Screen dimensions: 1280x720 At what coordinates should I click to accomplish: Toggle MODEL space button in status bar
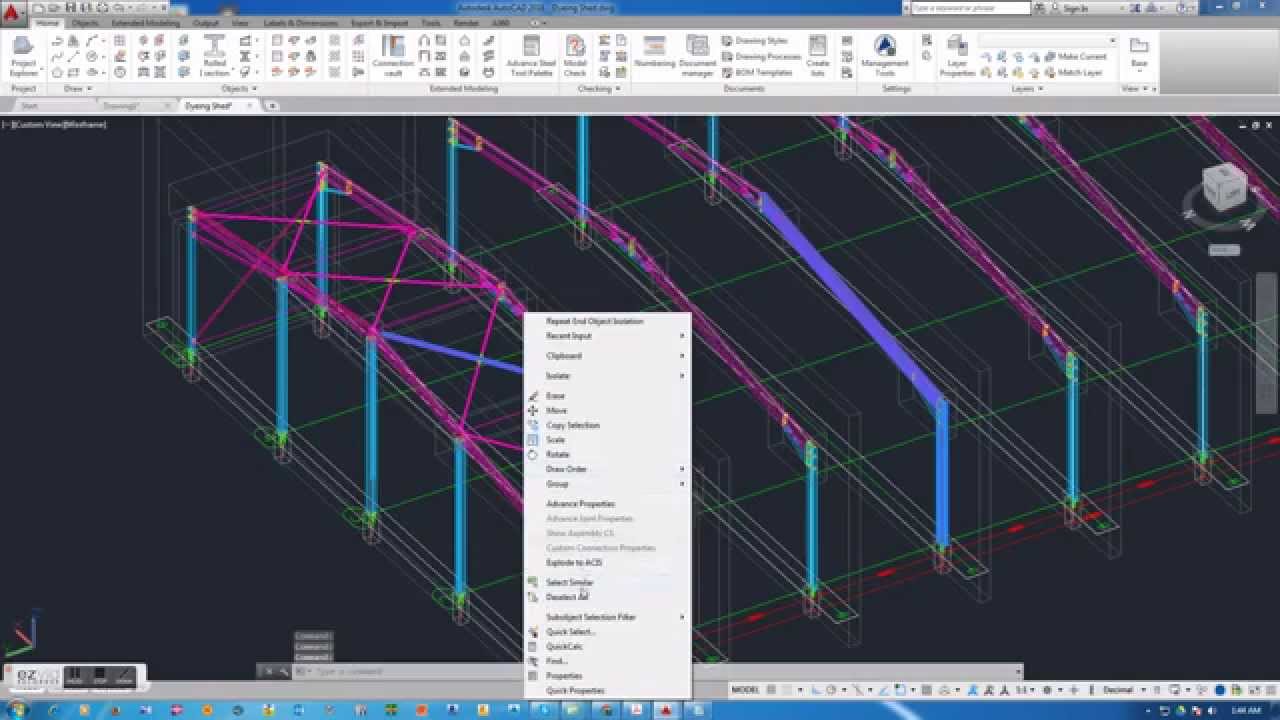(745, 690)
